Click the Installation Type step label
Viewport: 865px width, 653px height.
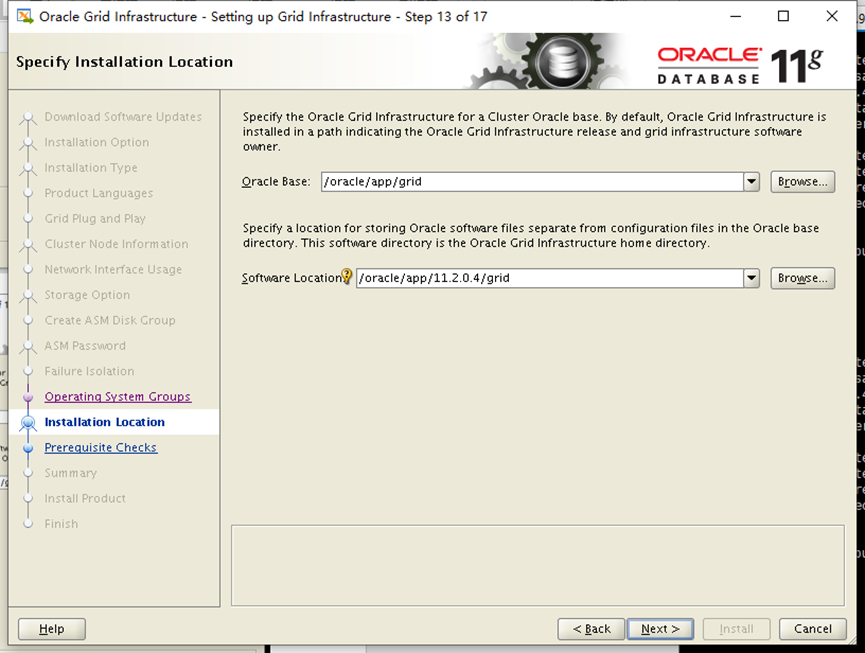point(91,168)
